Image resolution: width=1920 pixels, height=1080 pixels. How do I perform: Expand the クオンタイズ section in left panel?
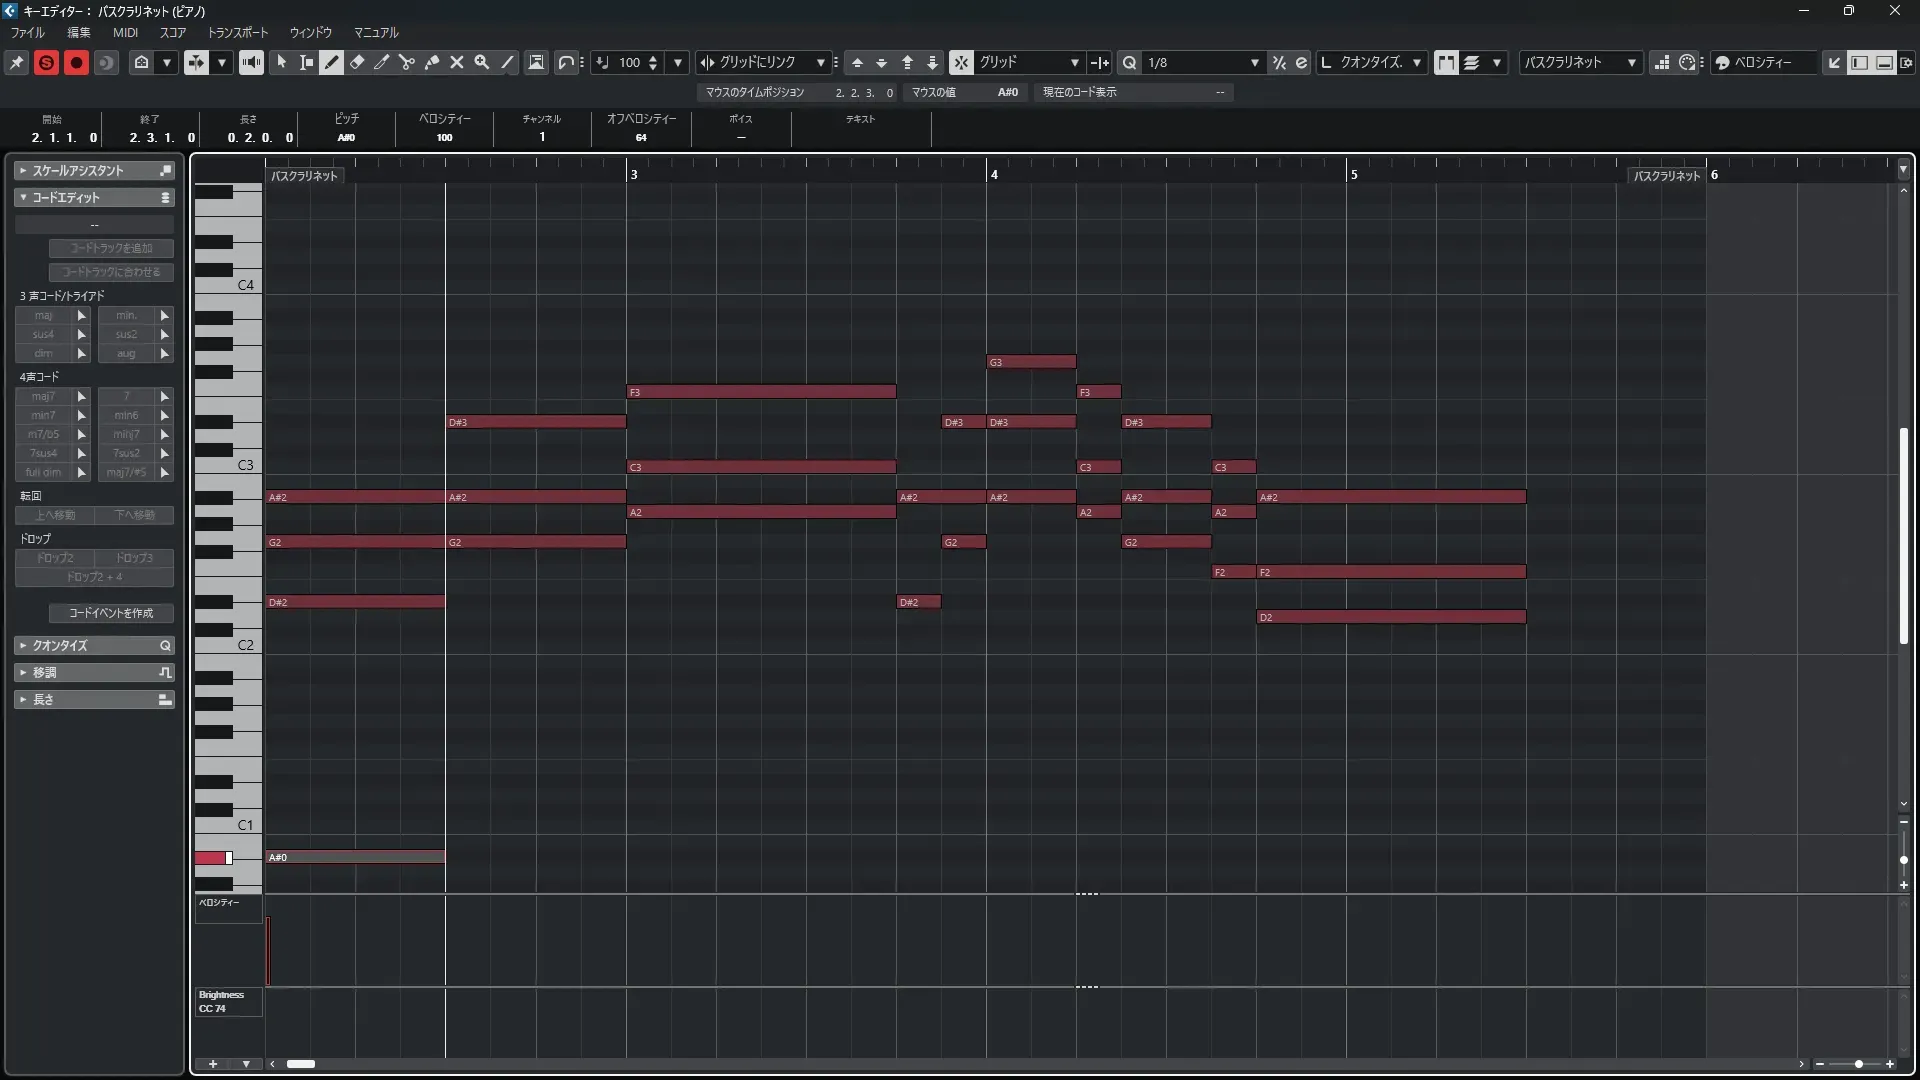tap(94, 645)
